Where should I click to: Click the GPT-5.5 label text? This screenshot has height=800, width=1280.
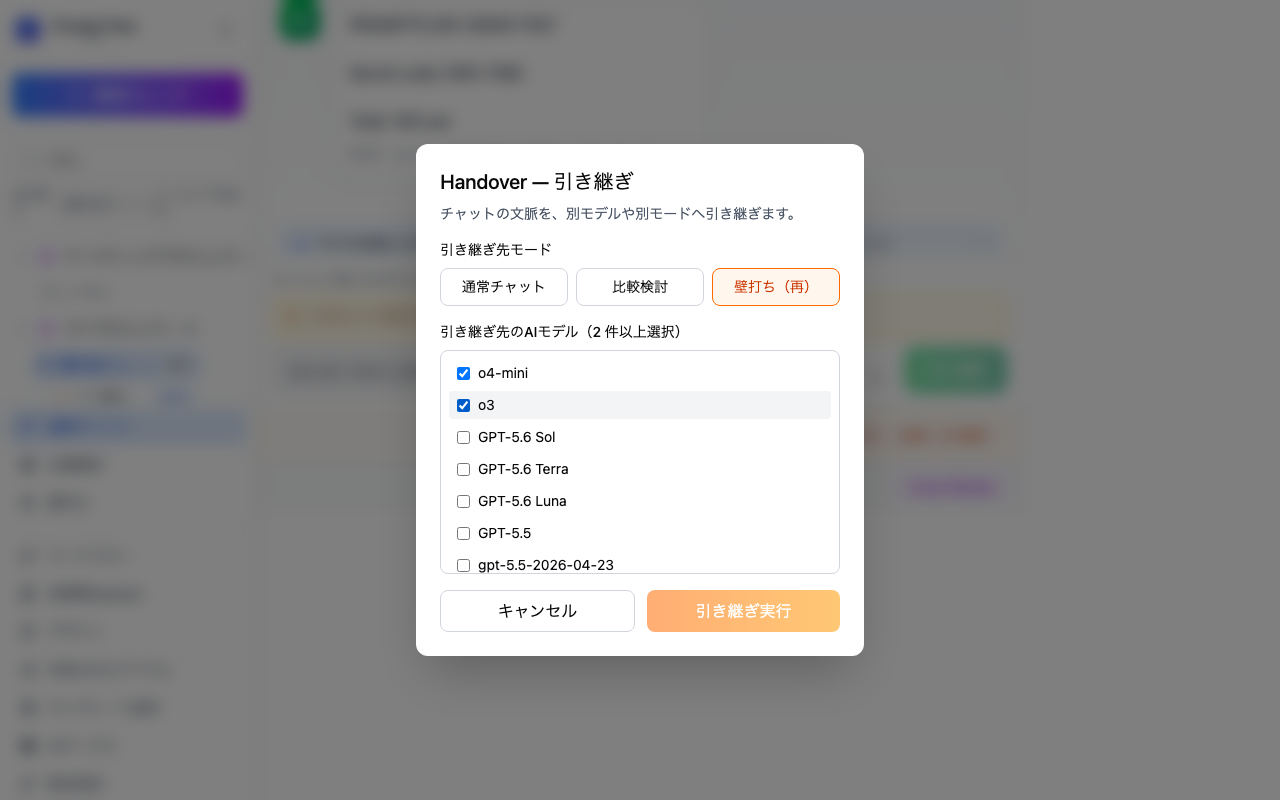click(504, 533)
